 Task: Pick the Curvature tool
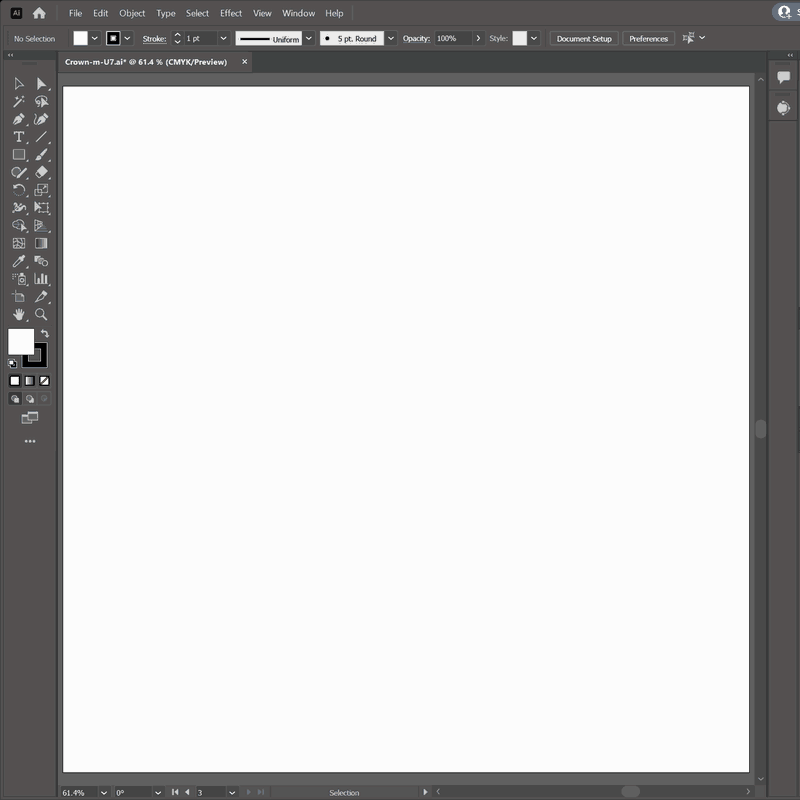(41, 119)
